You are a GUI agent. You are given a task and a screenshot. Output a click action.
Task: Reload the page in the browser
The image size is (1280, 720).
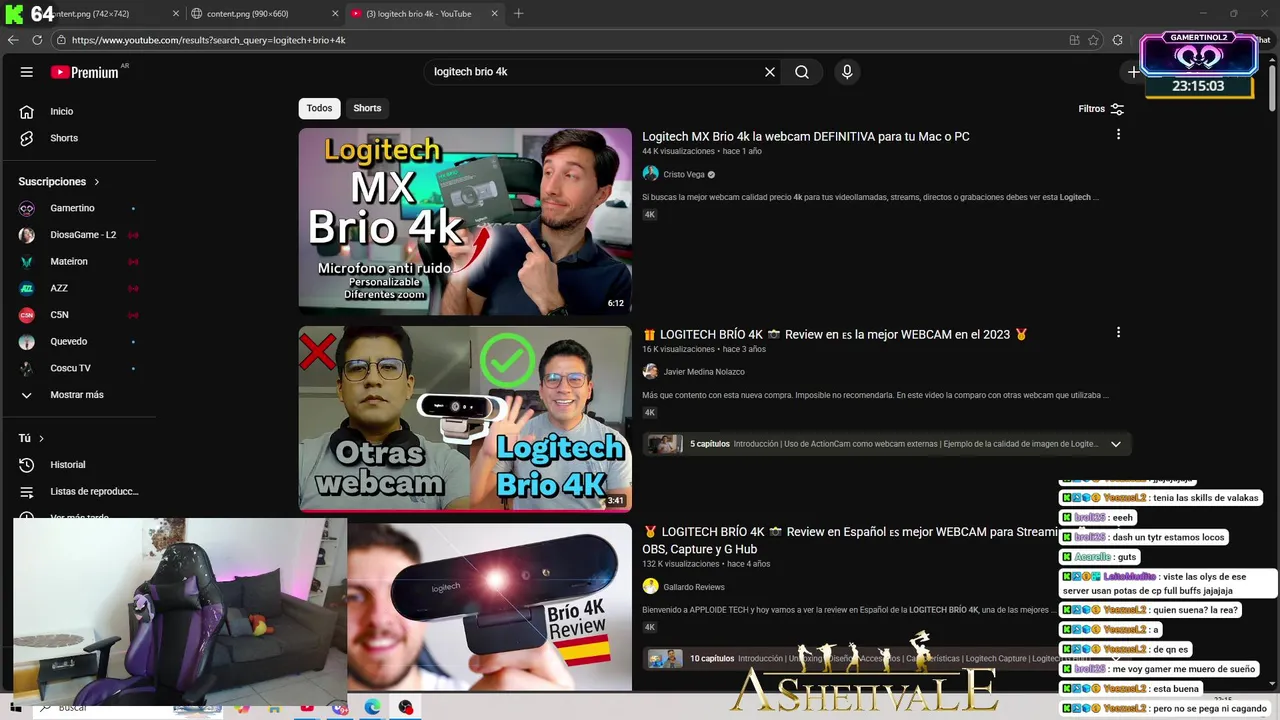pyautogui.click(x=37, y=40)
